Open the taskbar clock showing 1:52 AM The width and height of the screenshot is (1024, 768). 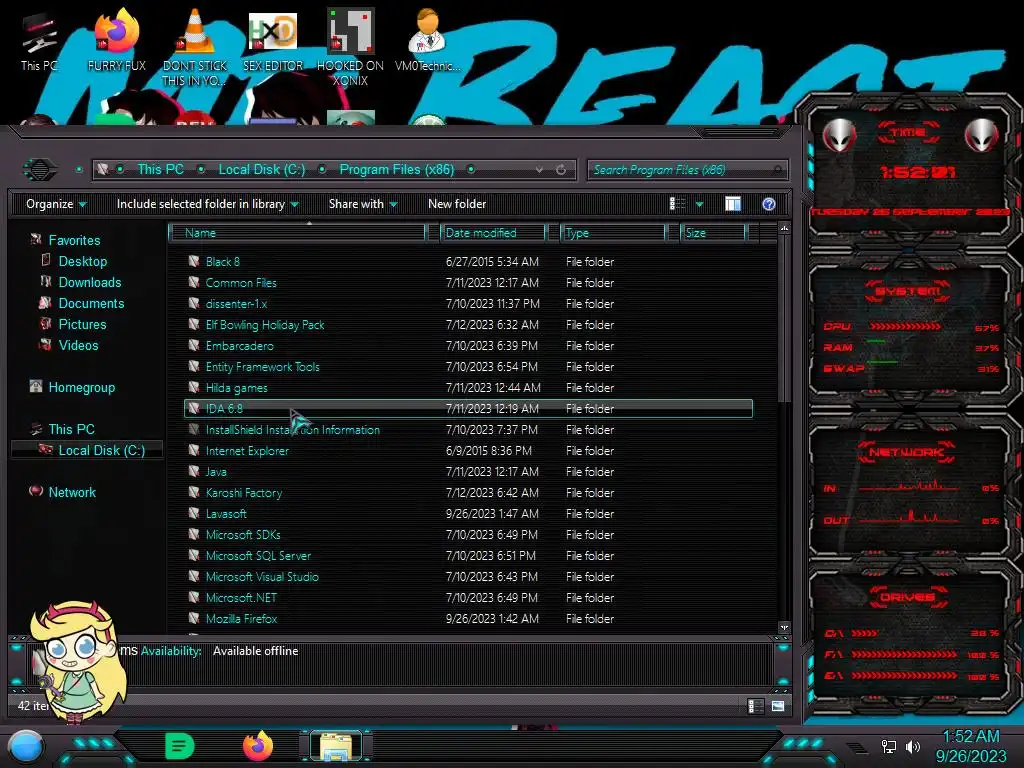coord(971,746)
